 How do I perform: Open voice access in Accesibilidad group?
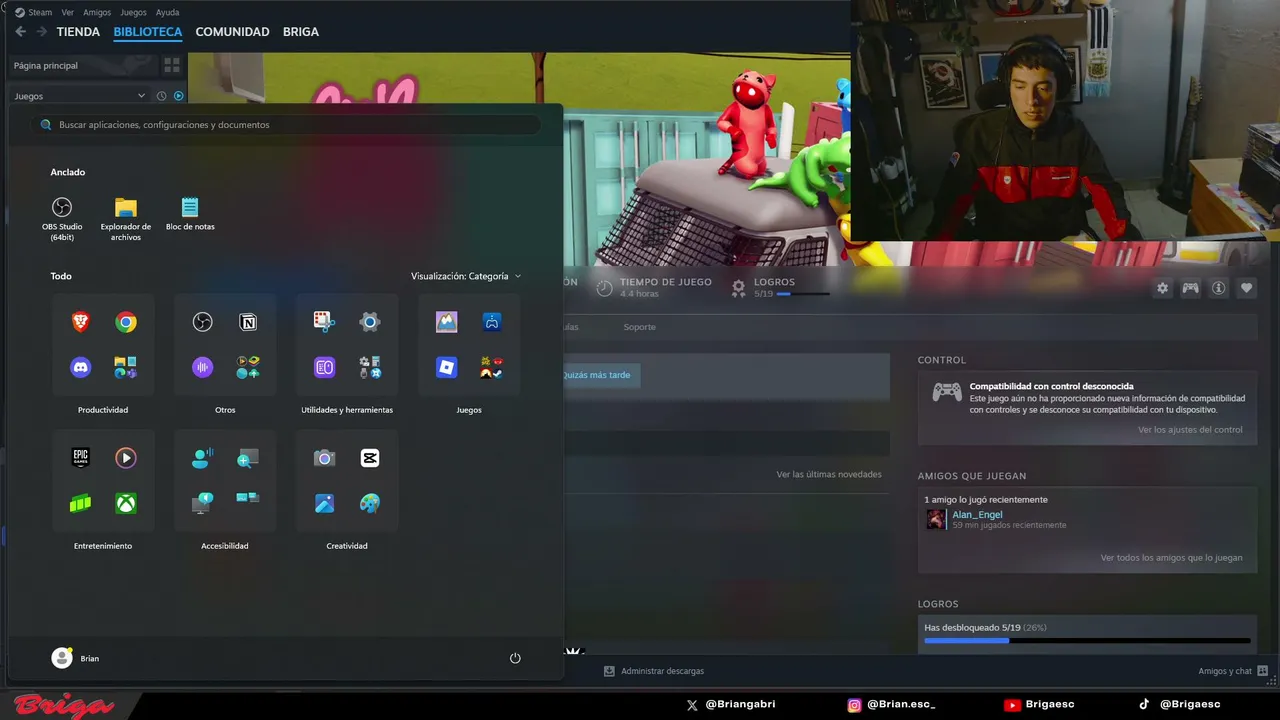(203, 458)
